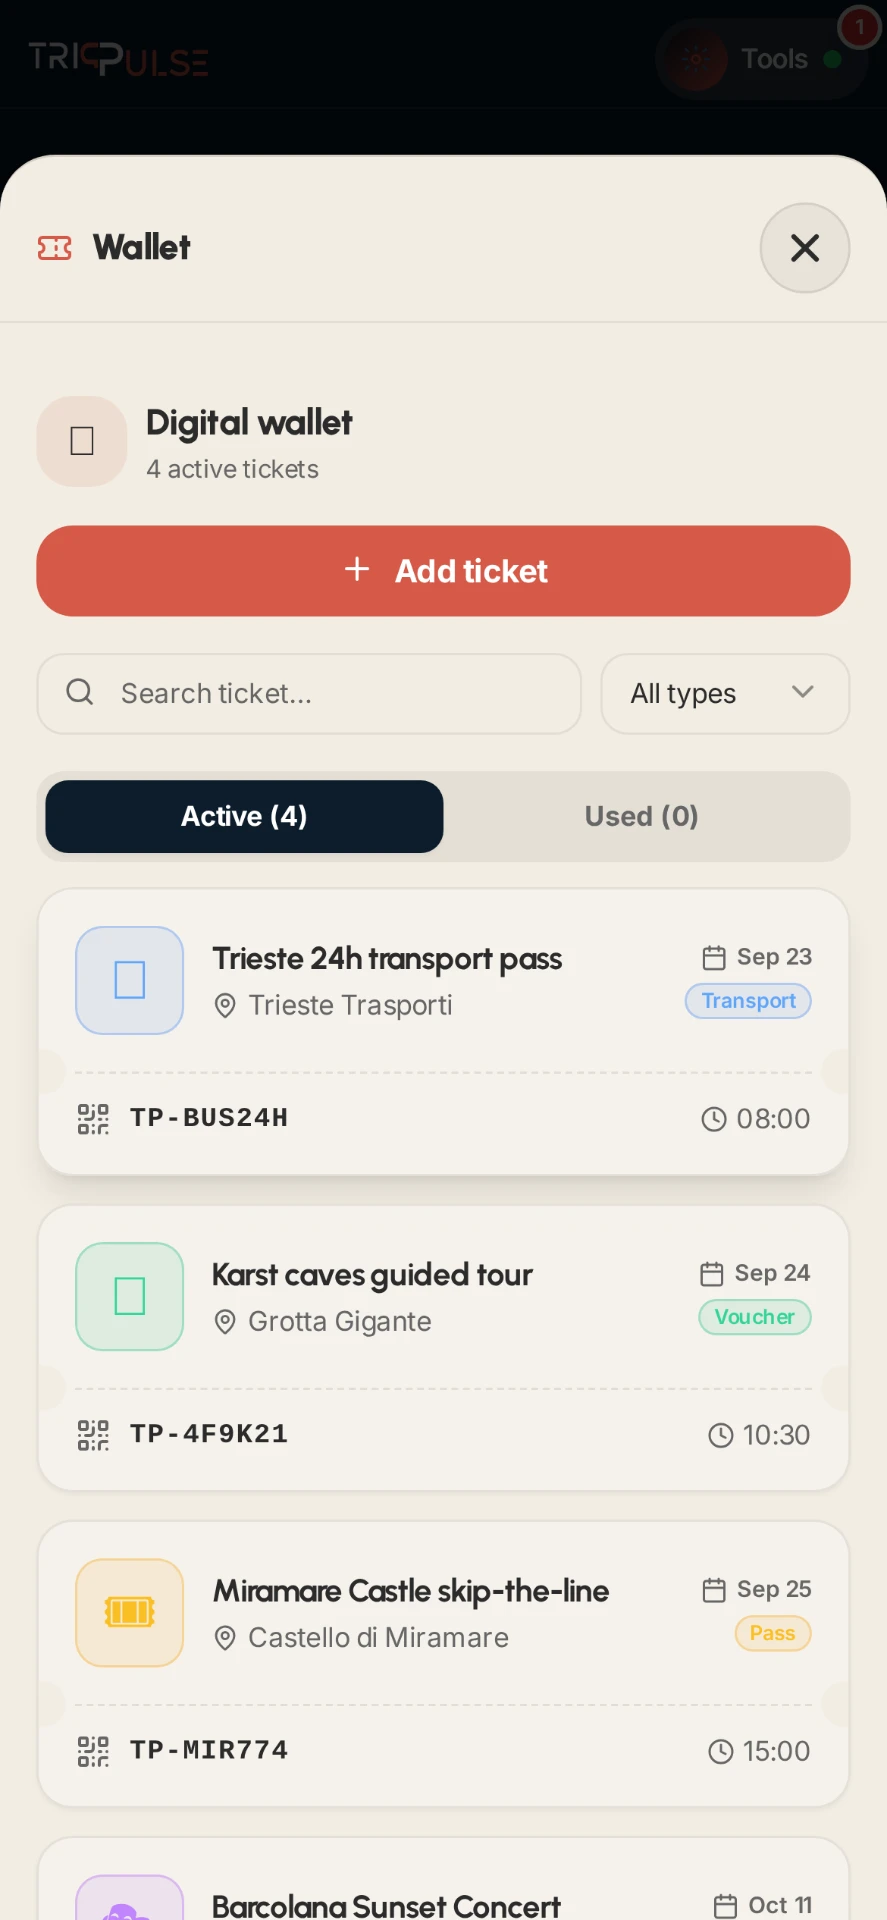The height and width of the screenshot is (1920, 887).
Task: Click the yellow Miramare Castle ticket icon
Action: [130, 1612]
